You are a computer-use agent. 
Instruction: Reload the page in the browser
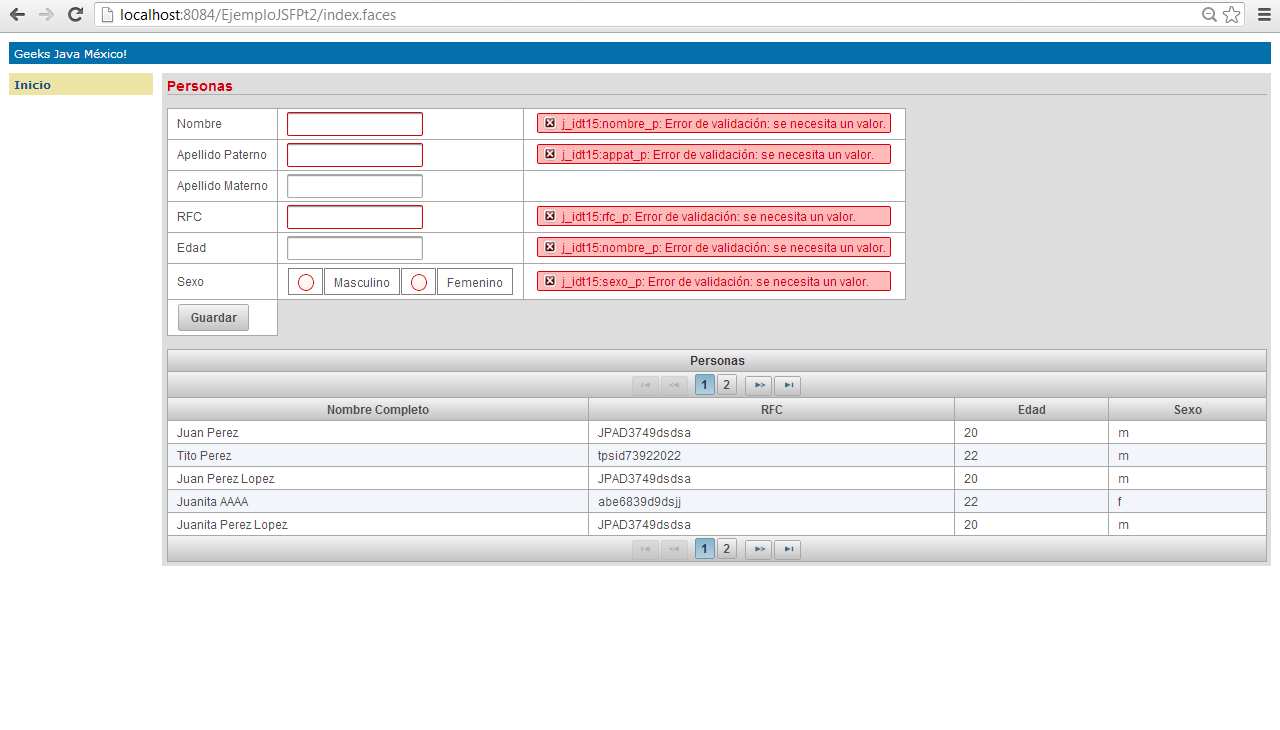[x=74, y=15]
